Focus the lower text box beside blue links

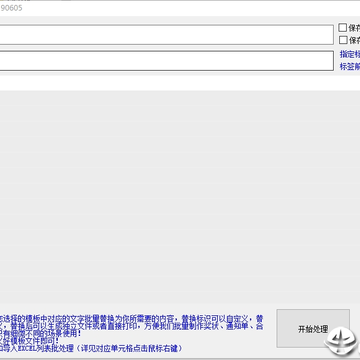pyautogui.click(x=166, y=60)
